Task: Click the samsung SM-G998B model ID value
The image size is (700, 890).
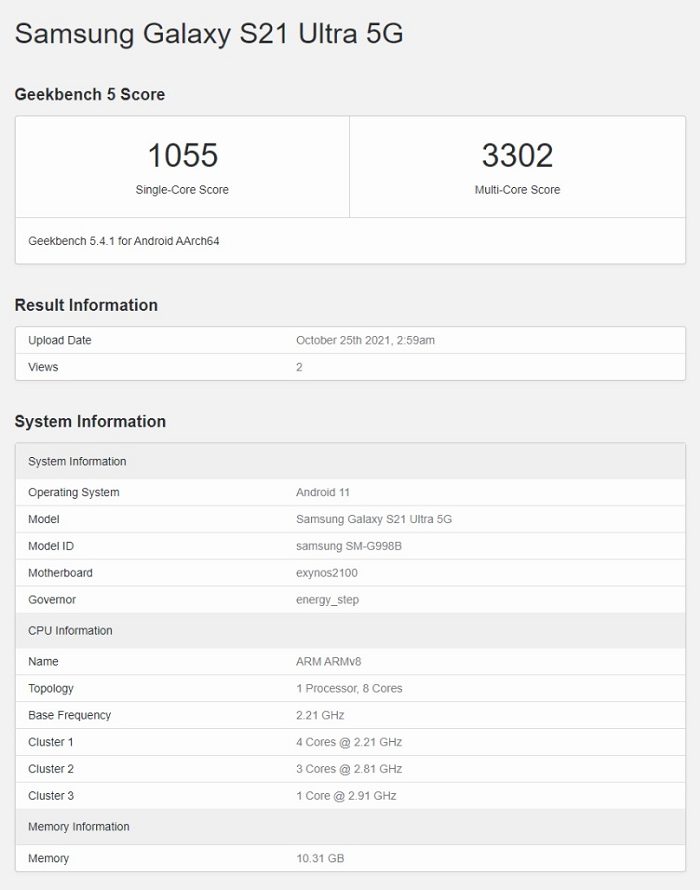Action: tap(349, 546)
